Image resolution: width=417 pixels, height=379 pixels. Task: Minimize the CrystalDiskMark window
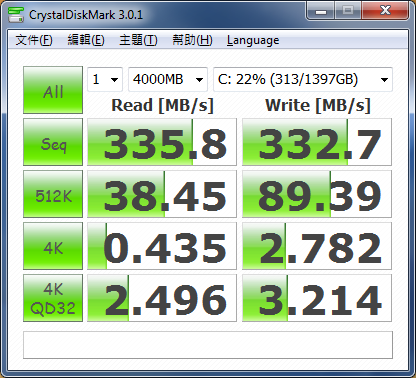click(x=321, y=11)
